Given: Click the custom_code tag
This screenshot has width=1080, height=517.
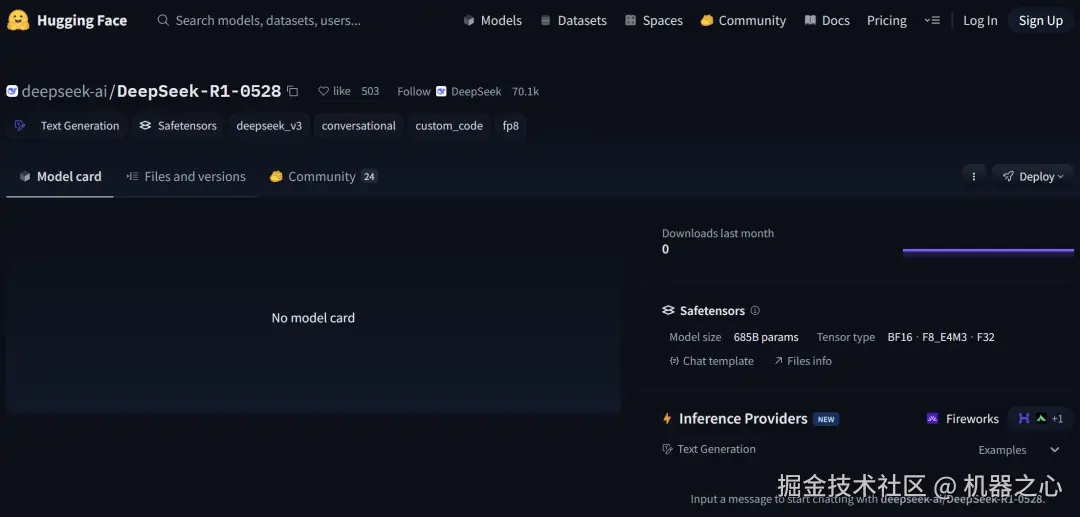Looking at the screenshot, I should click(449, 126).
